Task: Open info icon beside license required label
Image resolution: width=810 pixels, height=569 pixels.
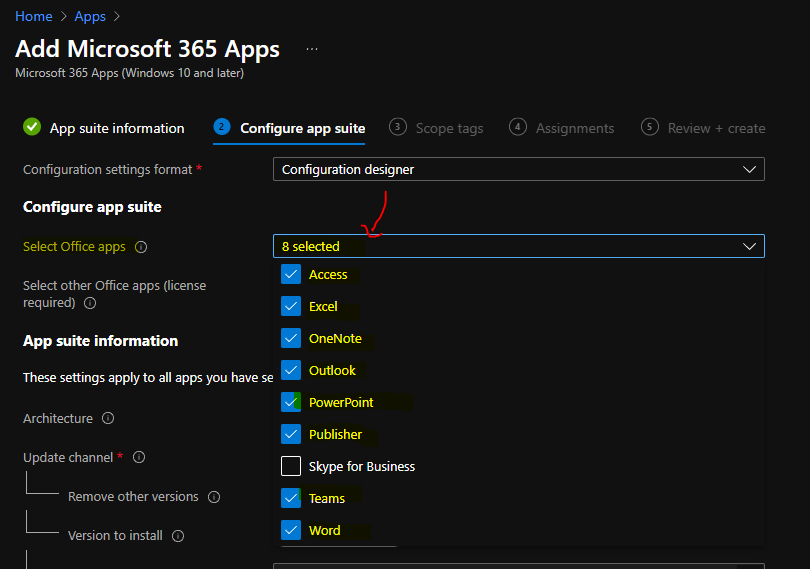Action: point(90,303)
